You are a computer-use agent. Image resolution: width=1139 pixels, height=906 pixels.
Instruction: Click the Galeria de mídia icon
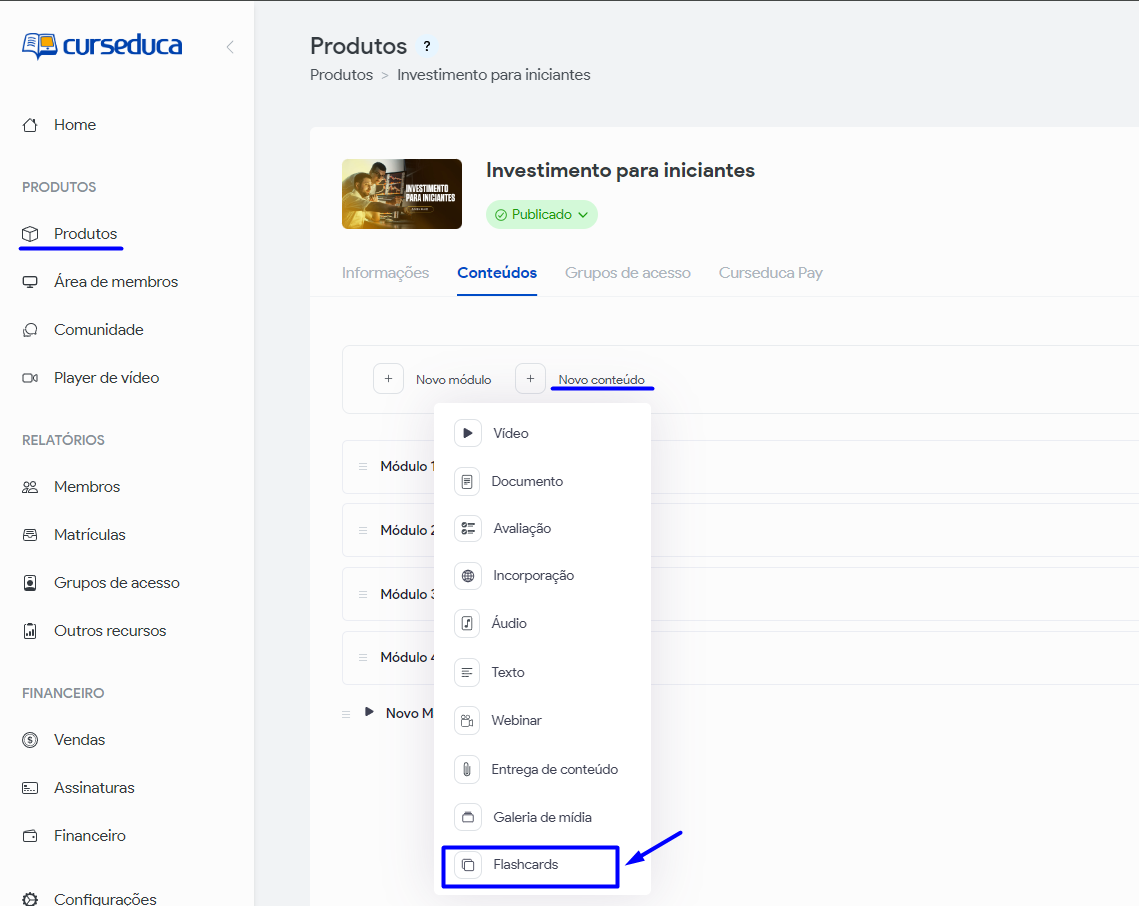point(468,817)
